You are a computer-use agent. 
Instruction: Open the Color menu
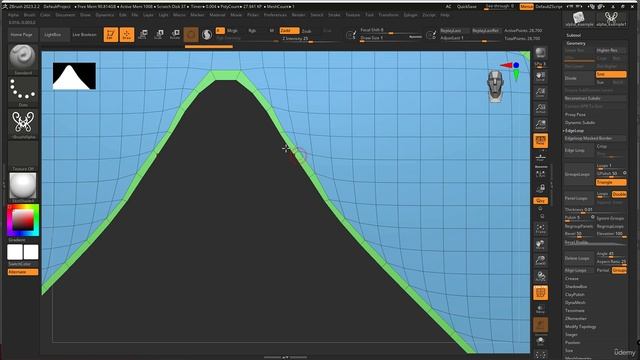[45, 15]
